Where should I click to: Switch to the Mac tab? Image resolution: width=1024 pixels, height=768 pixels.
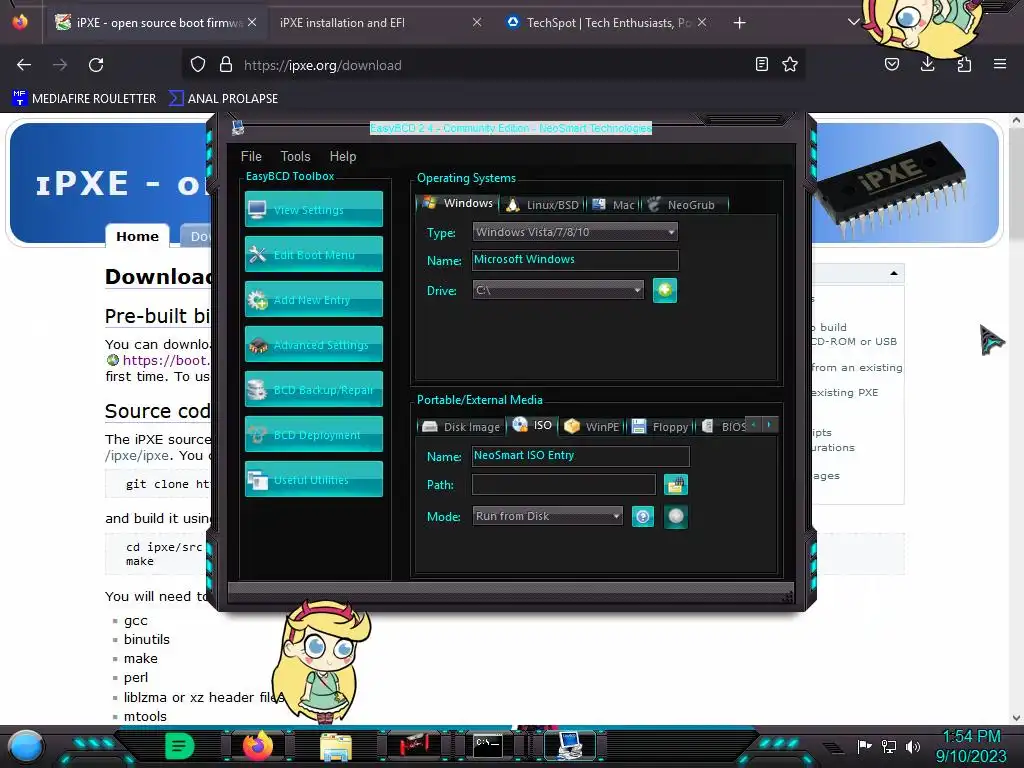click(613, 205)
